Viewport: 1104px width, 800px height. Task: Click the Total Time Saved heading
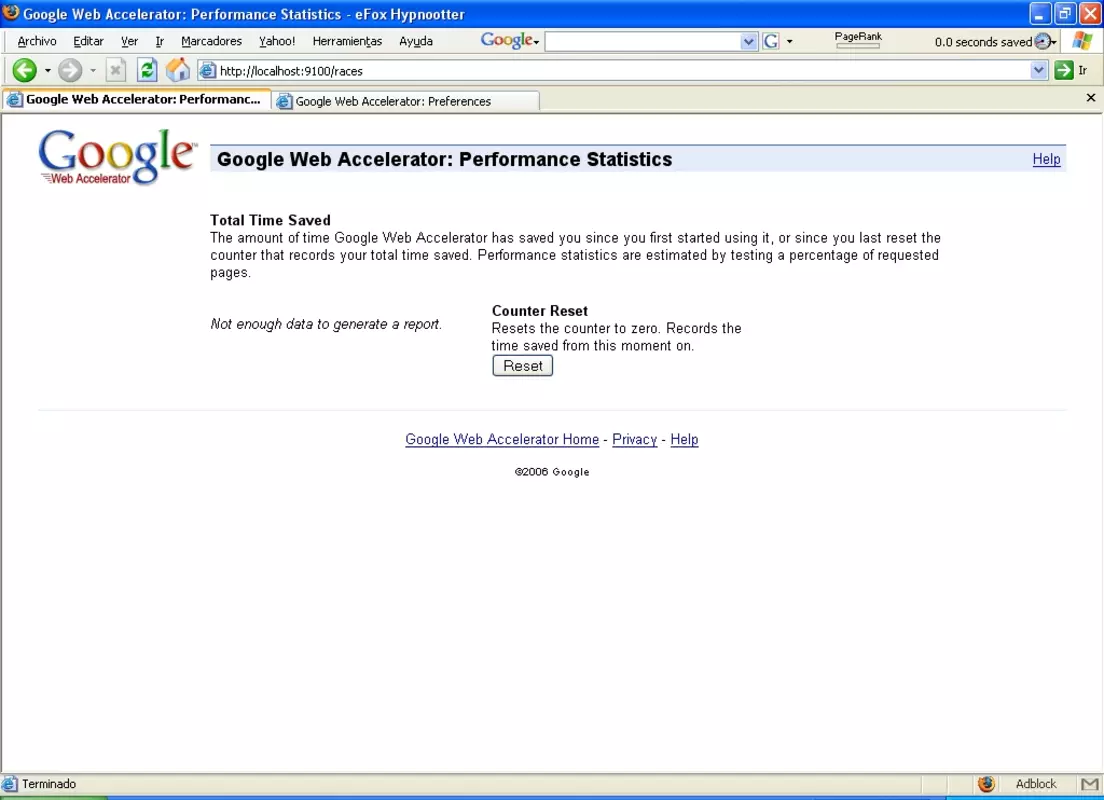pyautogui.click(x=270, y=220)
